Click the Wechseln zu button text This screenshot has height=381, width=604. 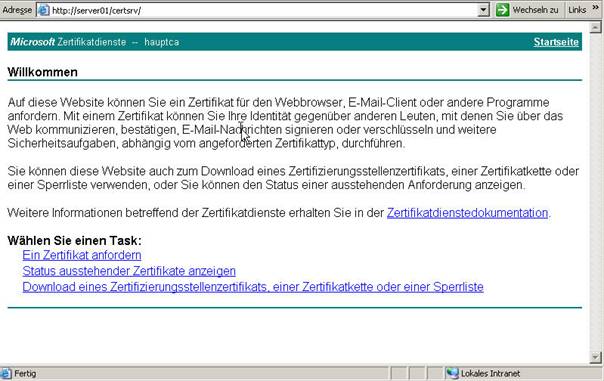535,10
